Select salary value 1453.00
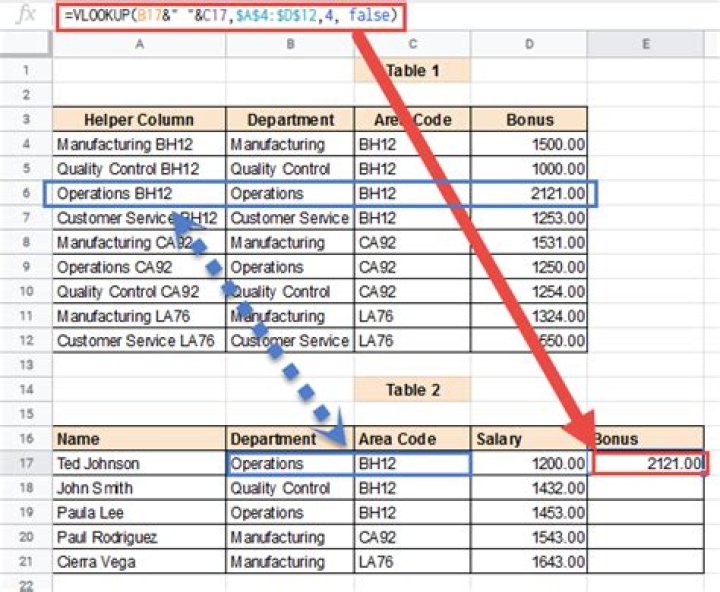This screenshot has height=592, width=720. click(x=529, y=512)
